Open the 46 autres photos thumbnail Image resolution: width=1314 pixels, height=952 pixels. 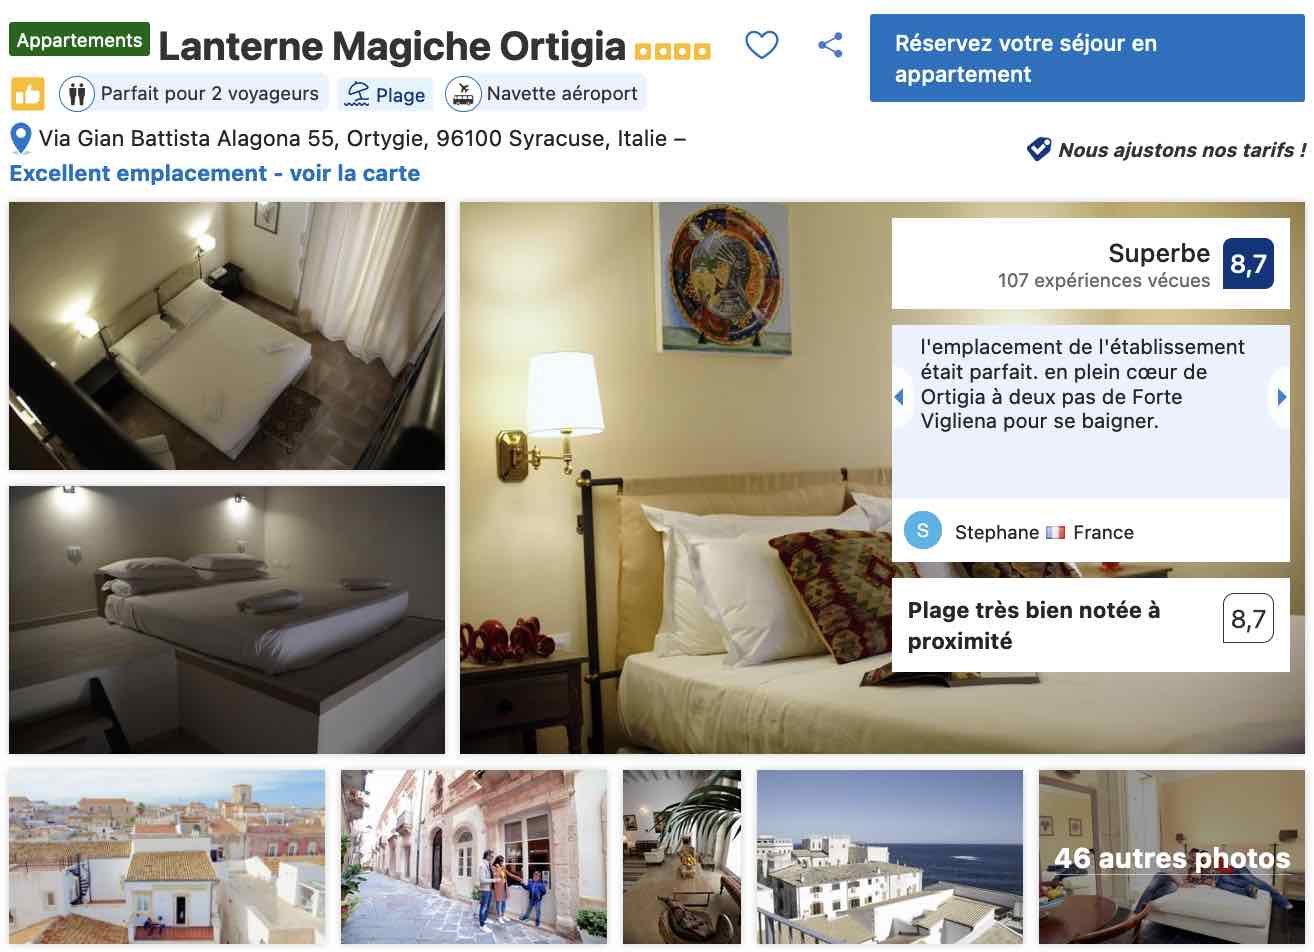pyautogui.click(x=1172, y=857)
